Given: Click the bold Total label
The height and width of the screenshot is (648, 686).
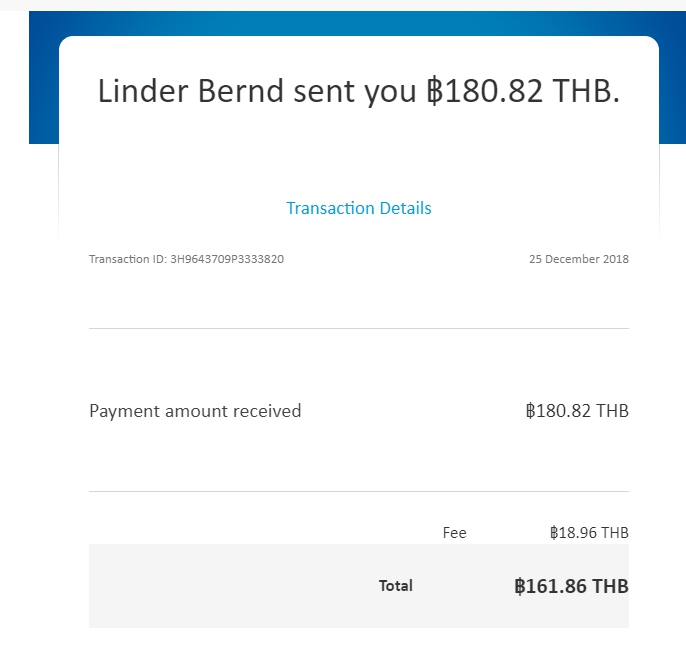Looking at the screenshot, I should tap(395, 586).
